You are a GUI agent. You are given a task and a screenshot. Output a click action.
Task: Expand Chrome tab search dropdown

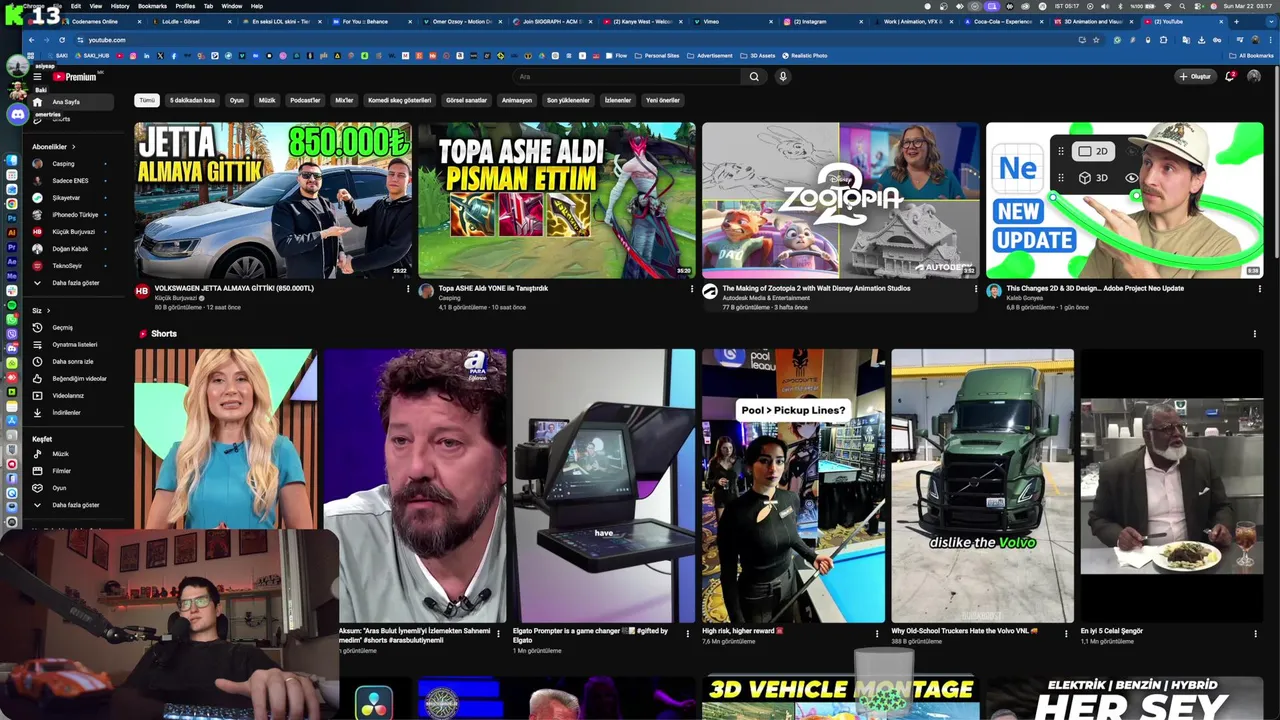pos(1270,21)
